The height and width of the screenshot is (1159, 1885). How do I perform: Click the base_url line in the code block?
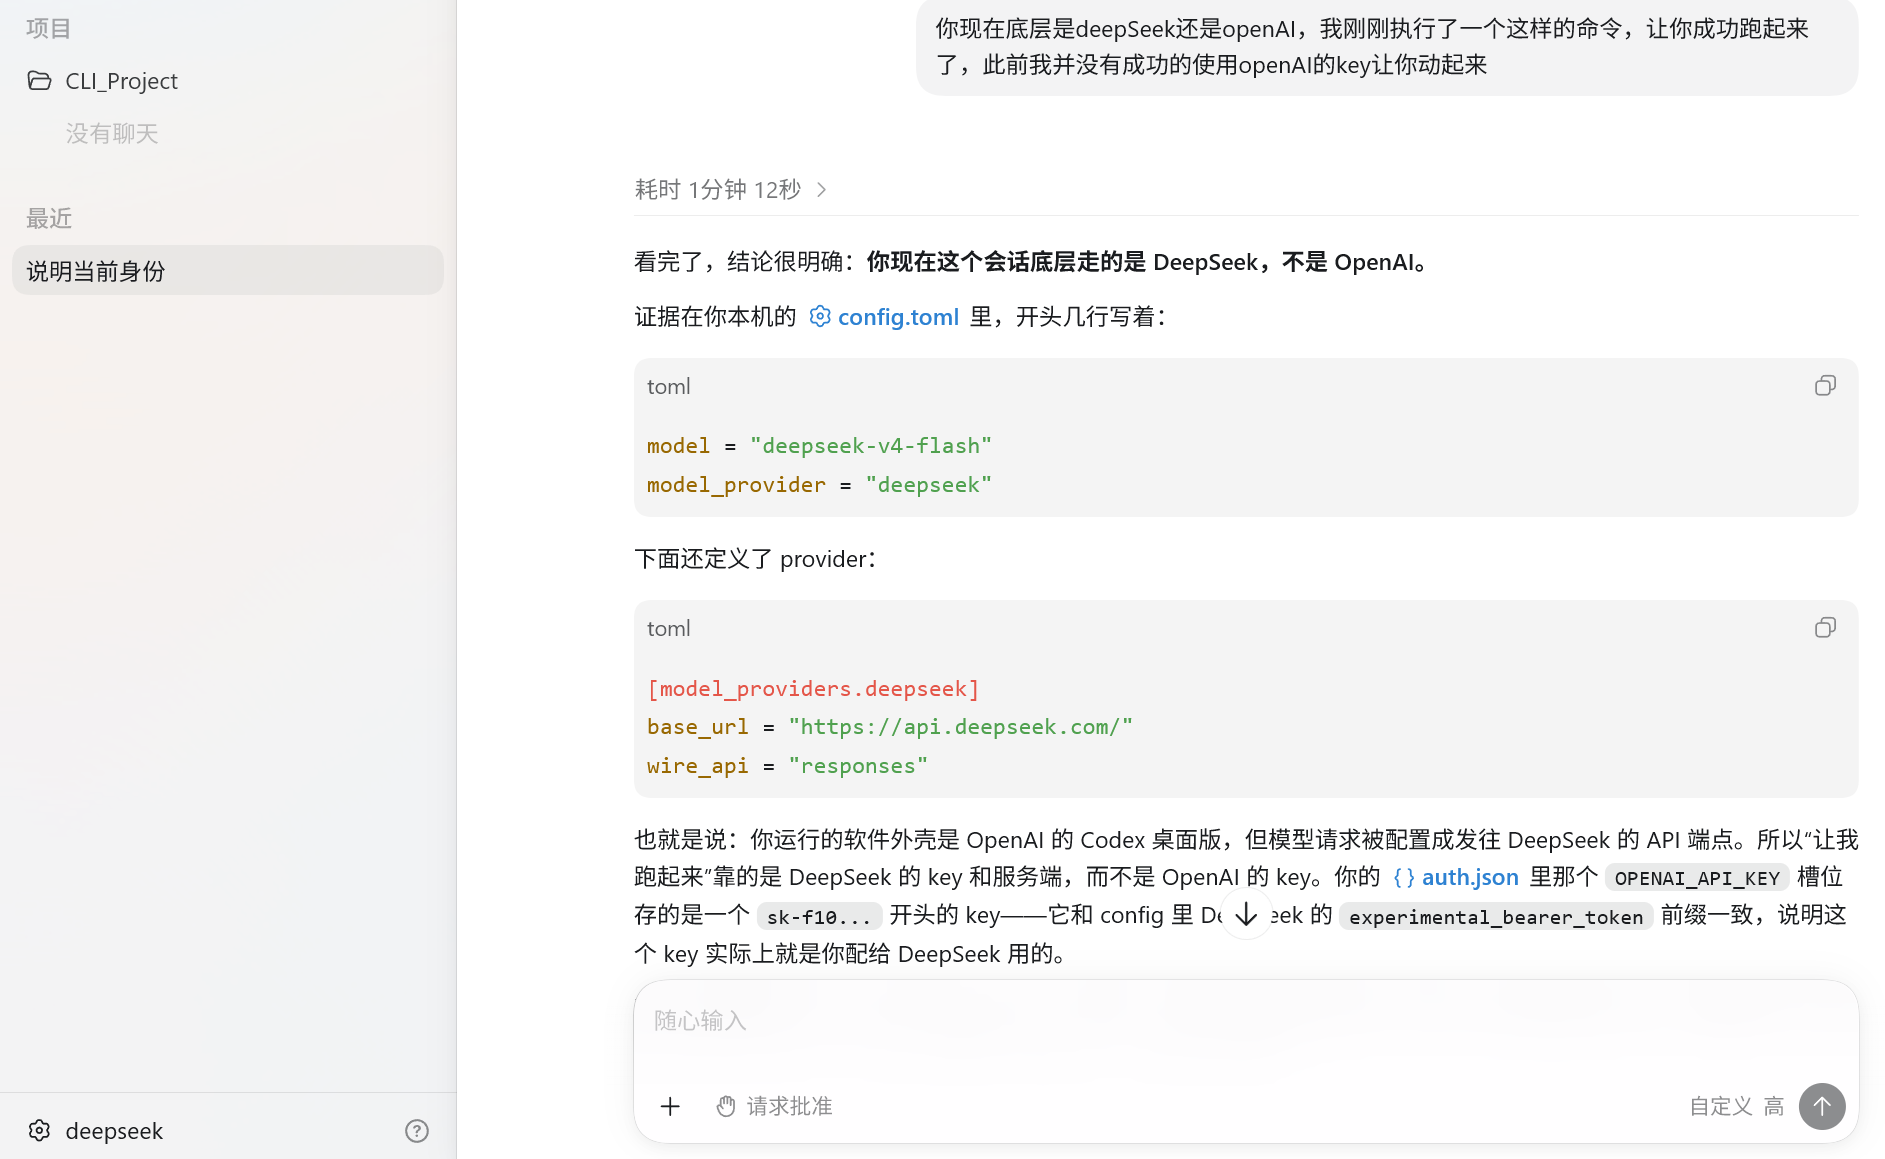coord(890,727)
